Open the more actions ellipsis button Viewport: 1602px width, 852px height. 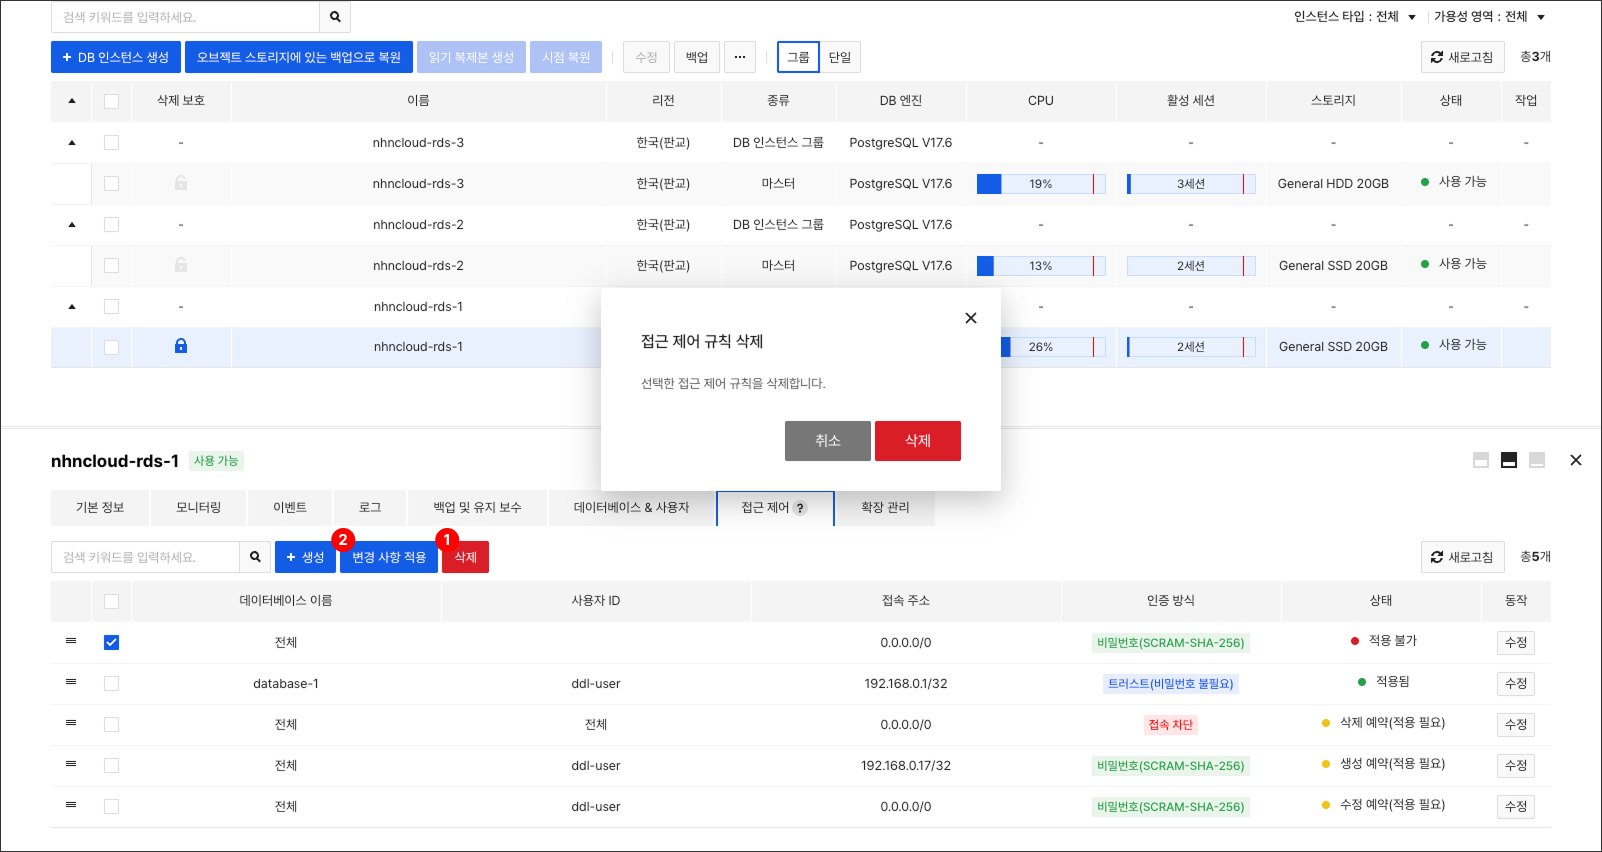click(x=740, y=57)
